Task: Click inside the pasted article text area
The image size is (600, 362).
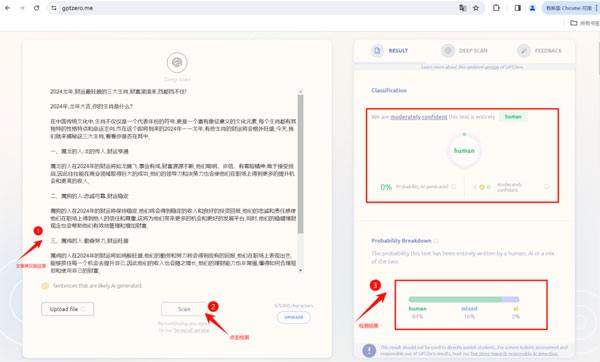Action: [x=173, y=181]
